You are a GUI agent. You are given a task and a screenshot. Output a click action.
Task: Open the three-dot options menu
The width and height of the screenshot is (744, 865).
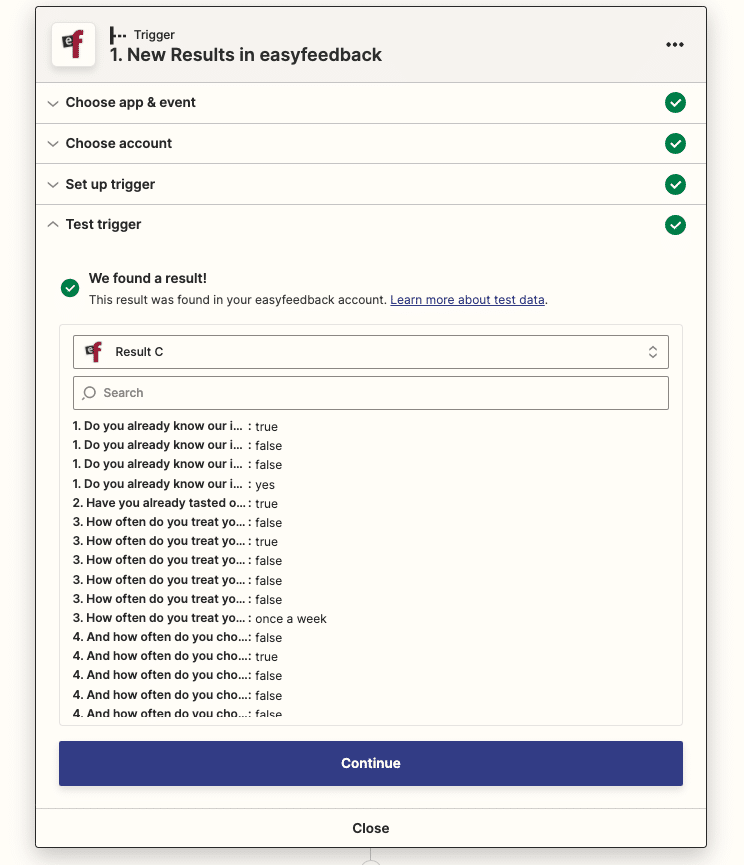click(x=675, y=44)
